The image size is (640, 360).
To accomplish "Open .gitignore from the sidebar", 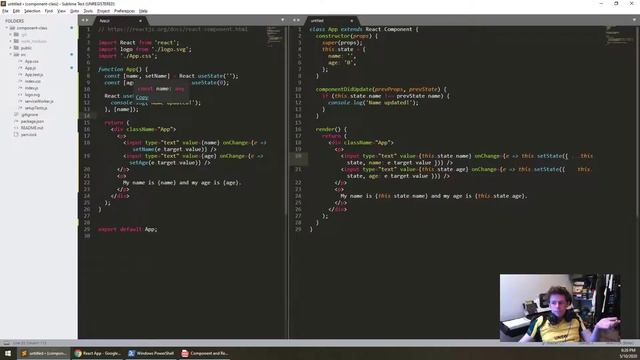I will point(29,115).
